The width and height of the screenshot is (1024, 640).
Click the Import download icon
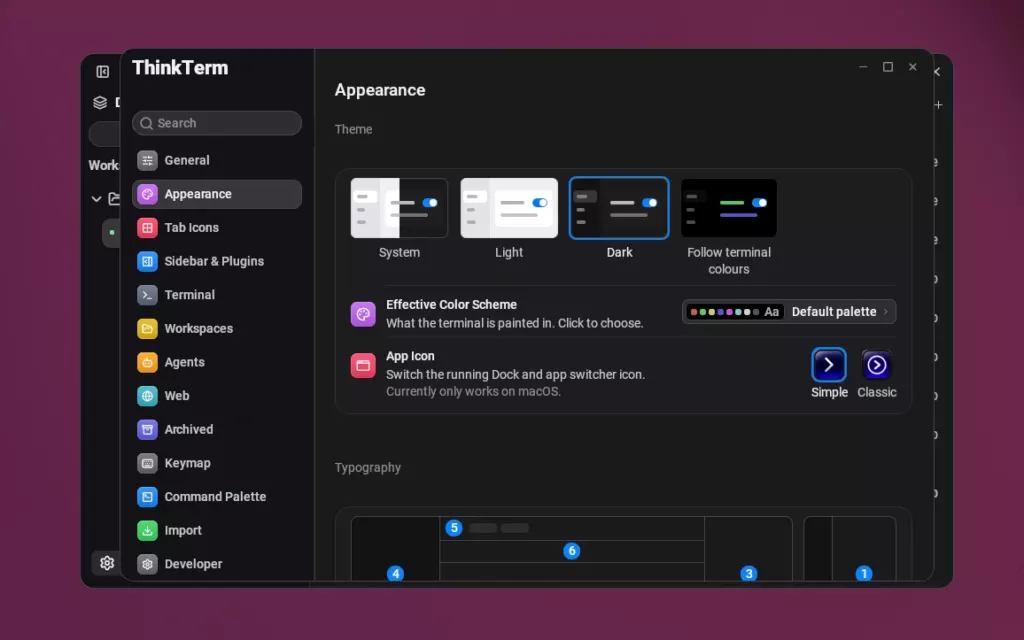[x=147, y=530]
